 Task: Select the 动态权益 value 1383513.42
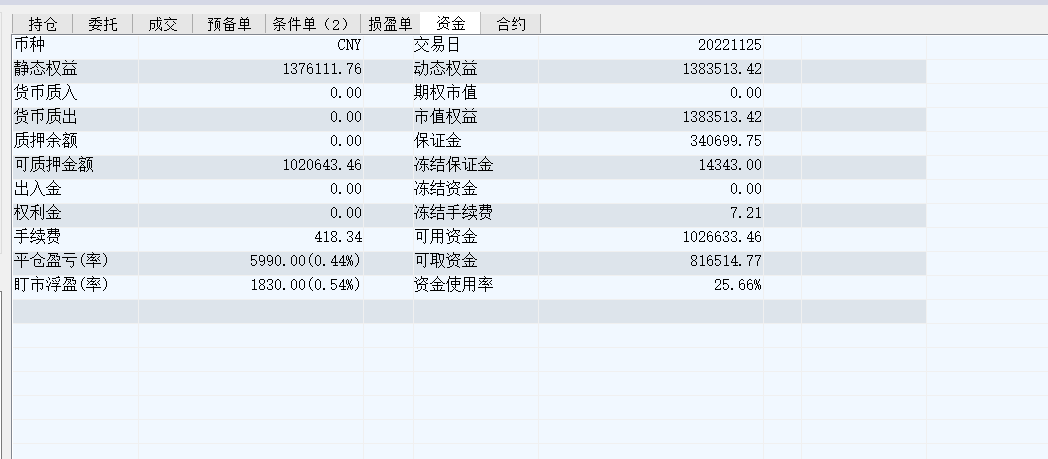tap(723, 69)
